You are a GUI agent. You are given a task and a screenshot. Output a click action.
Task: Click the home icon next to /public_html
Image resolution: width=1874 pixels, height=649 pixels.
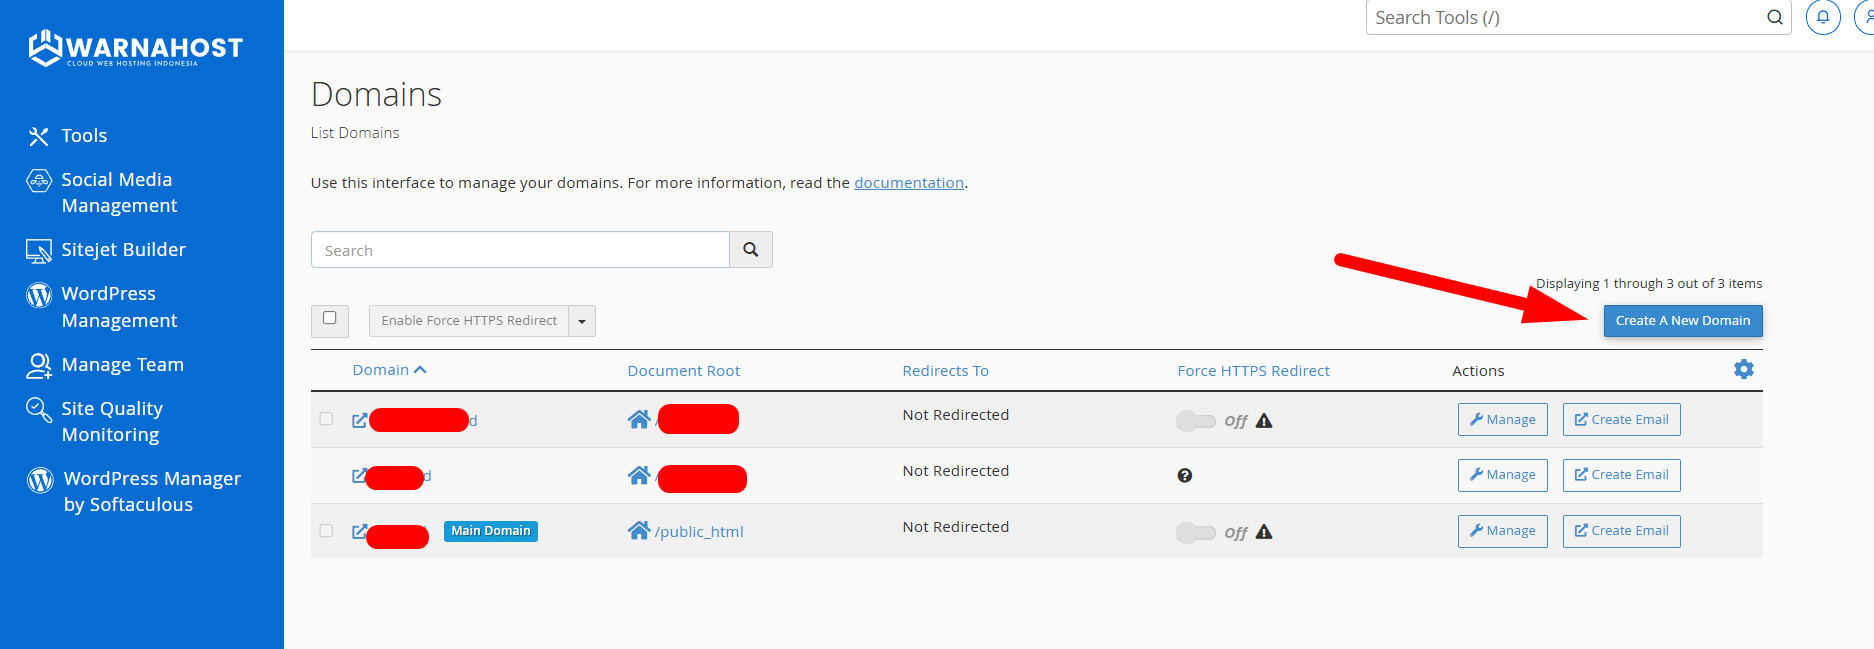coord(639,531)
